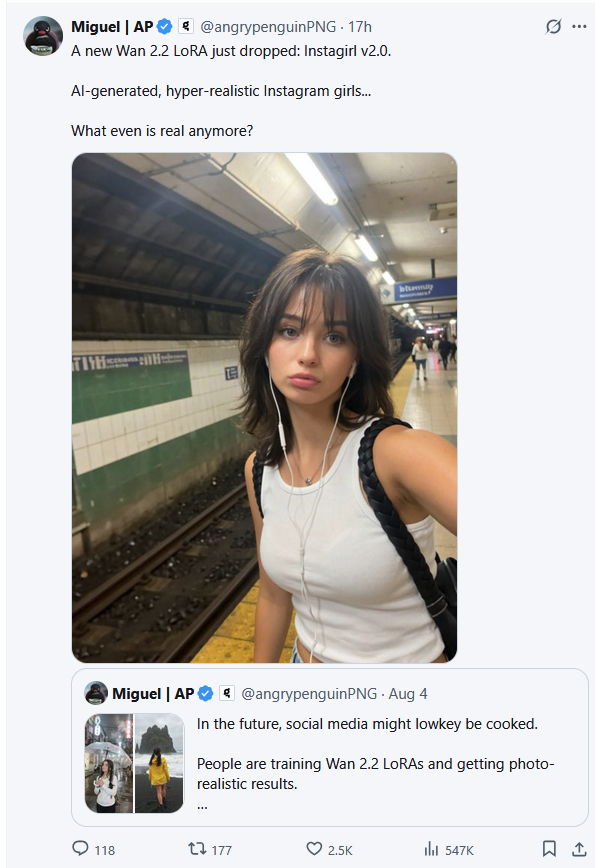Image resolution: width=595 pixels, height=868 pixels.
Task: Open the reply icon showing 118 comments
Action: tap(81, 848)
